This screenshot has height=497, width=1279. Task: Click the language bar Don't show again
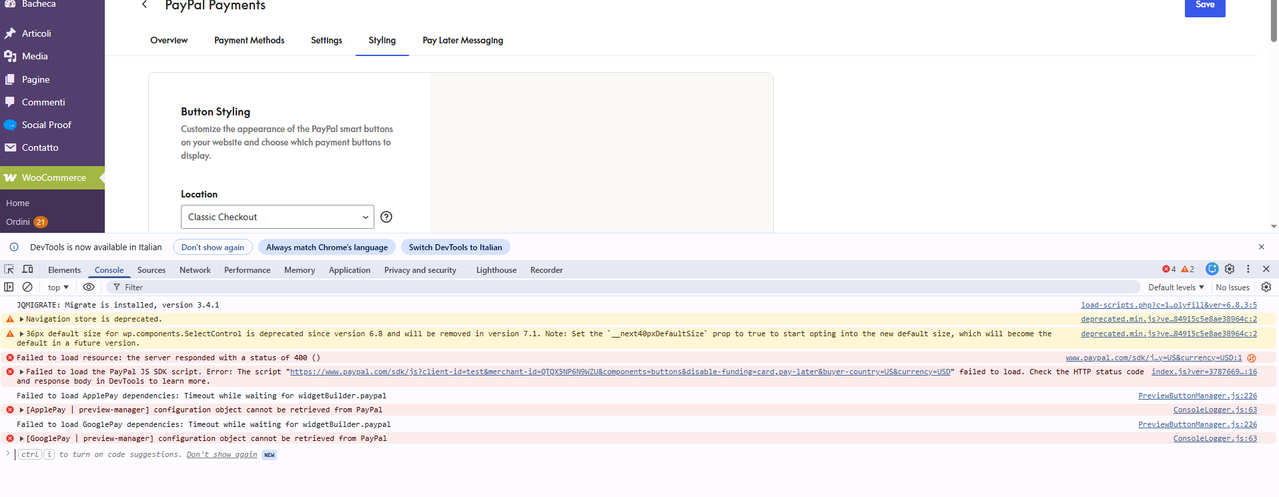click(x=212, y=247)
